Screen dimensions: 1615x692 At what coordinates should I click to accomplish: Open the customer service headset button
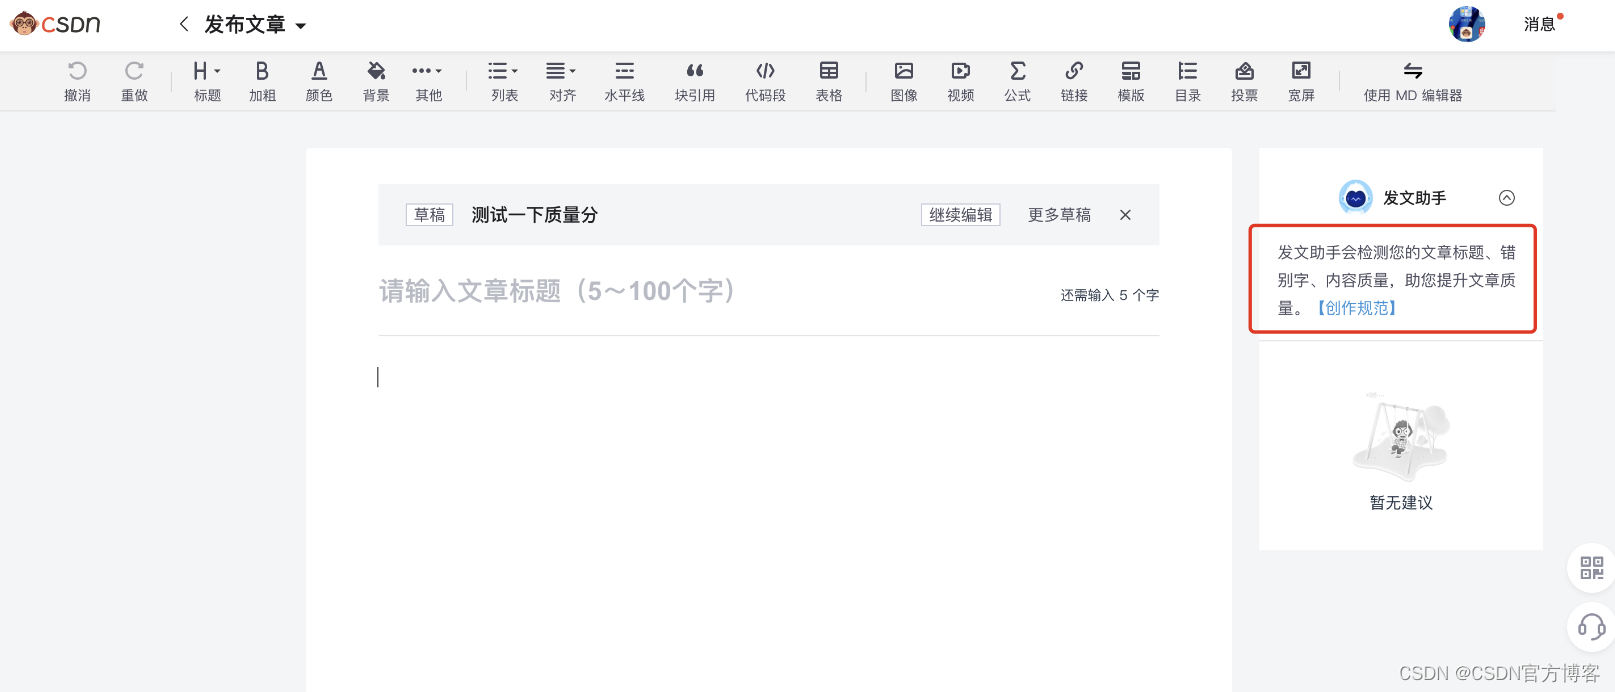1591,628
